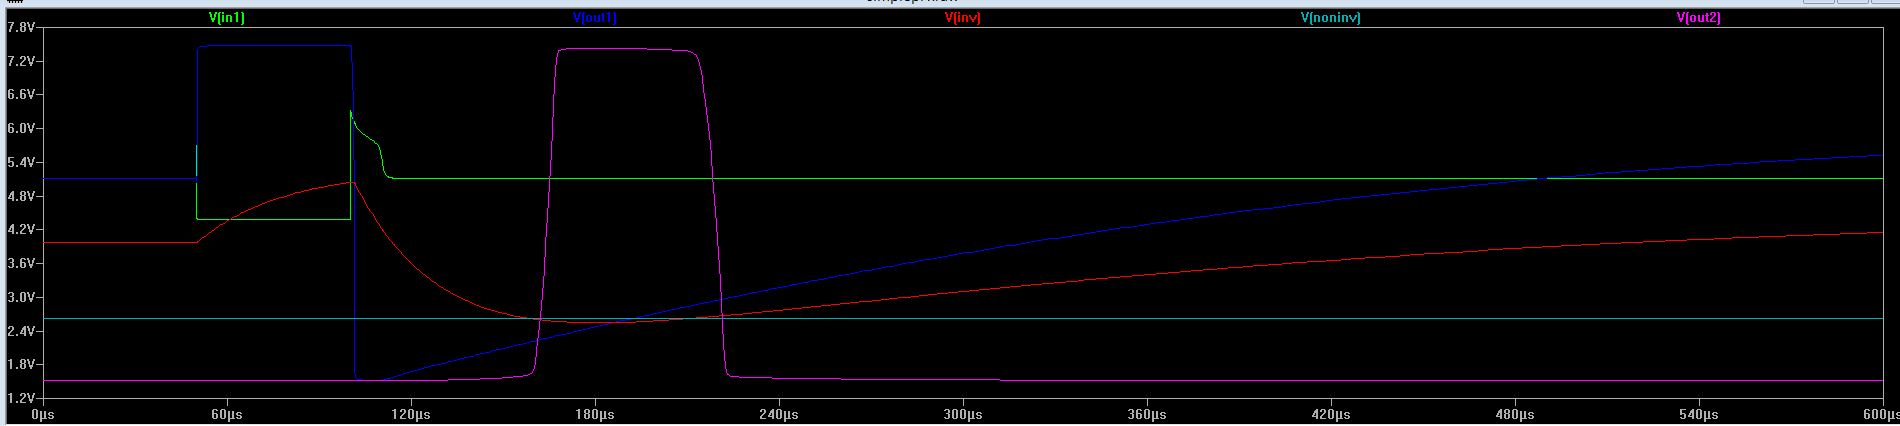
Task: Click the 4.2V vertical axis label
Action: [x=21, y=229]
